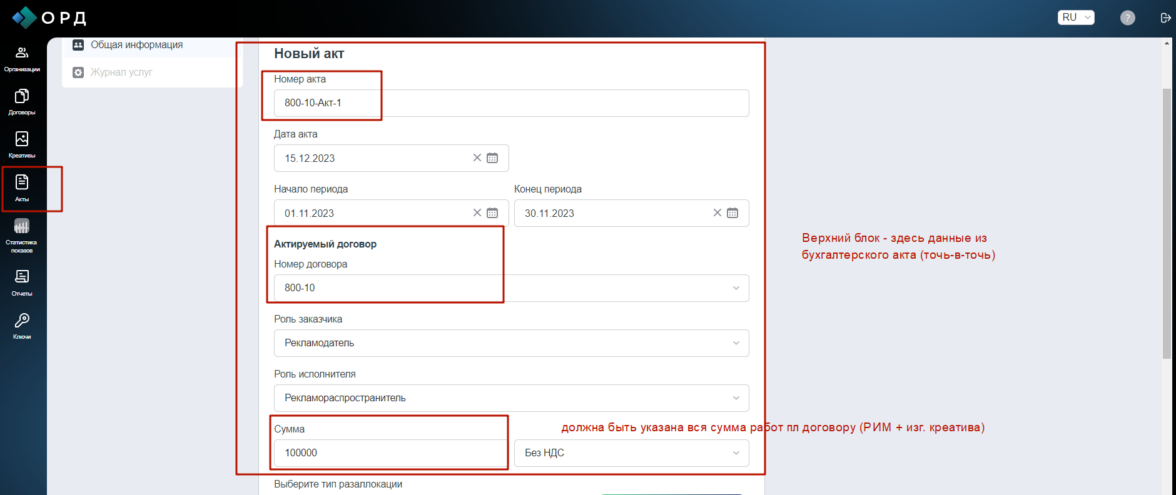Screen dimensions: 1176x495
Task: Open the RU language selector
Action: (1076, 17)
